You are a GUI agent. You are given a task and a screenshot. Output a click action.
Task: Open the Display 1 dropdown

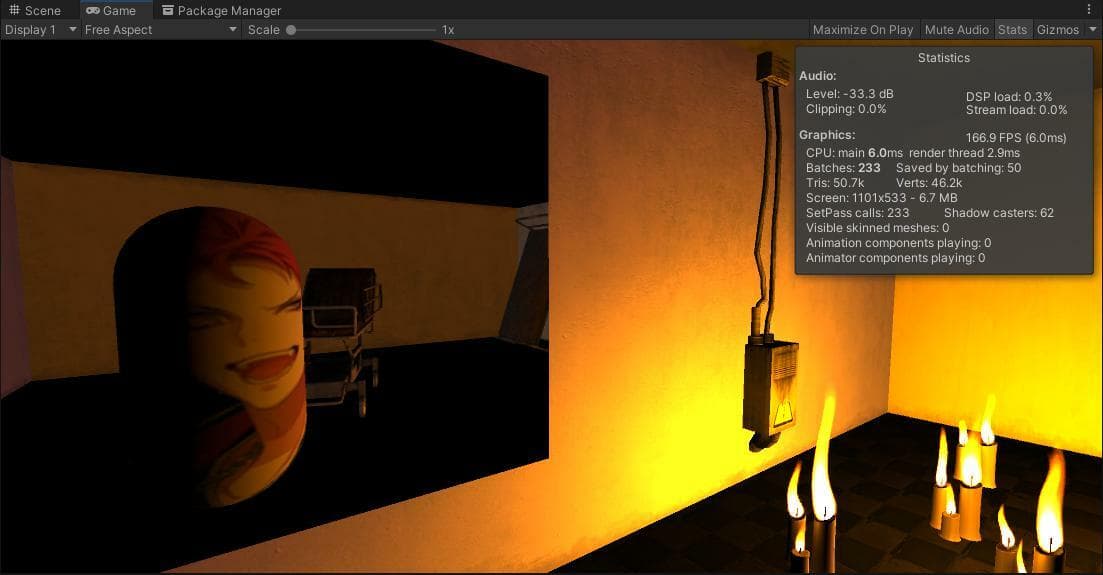tap(40, 30)
